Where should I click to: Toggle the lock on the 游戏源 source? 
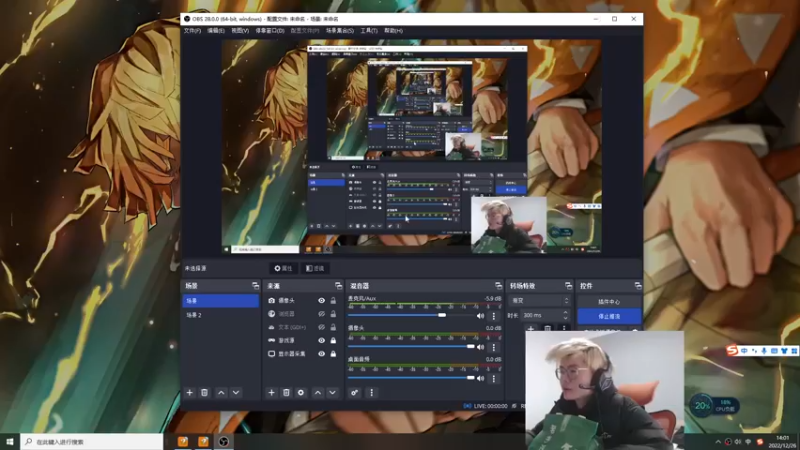pos(333,340)
